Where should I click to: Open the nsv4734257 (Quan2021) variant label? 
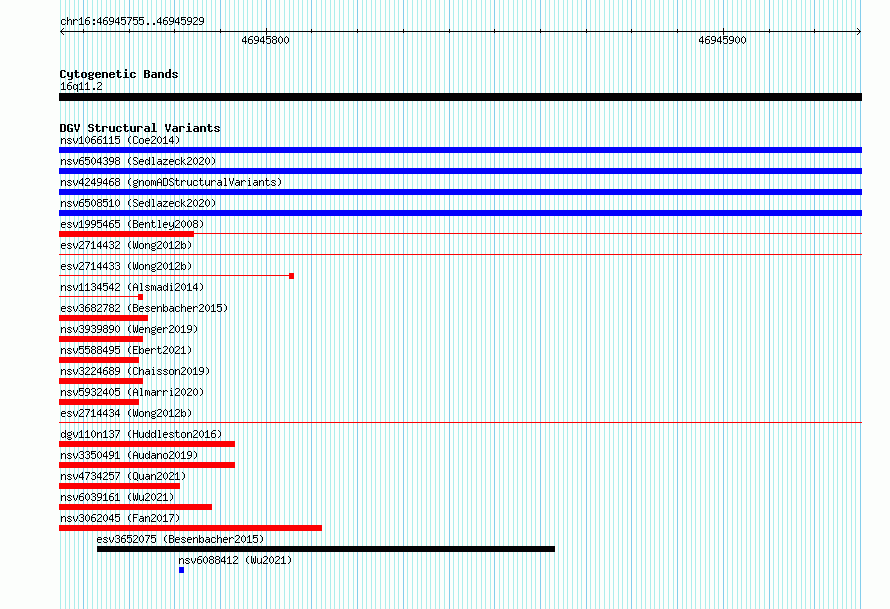pos(123,476)
